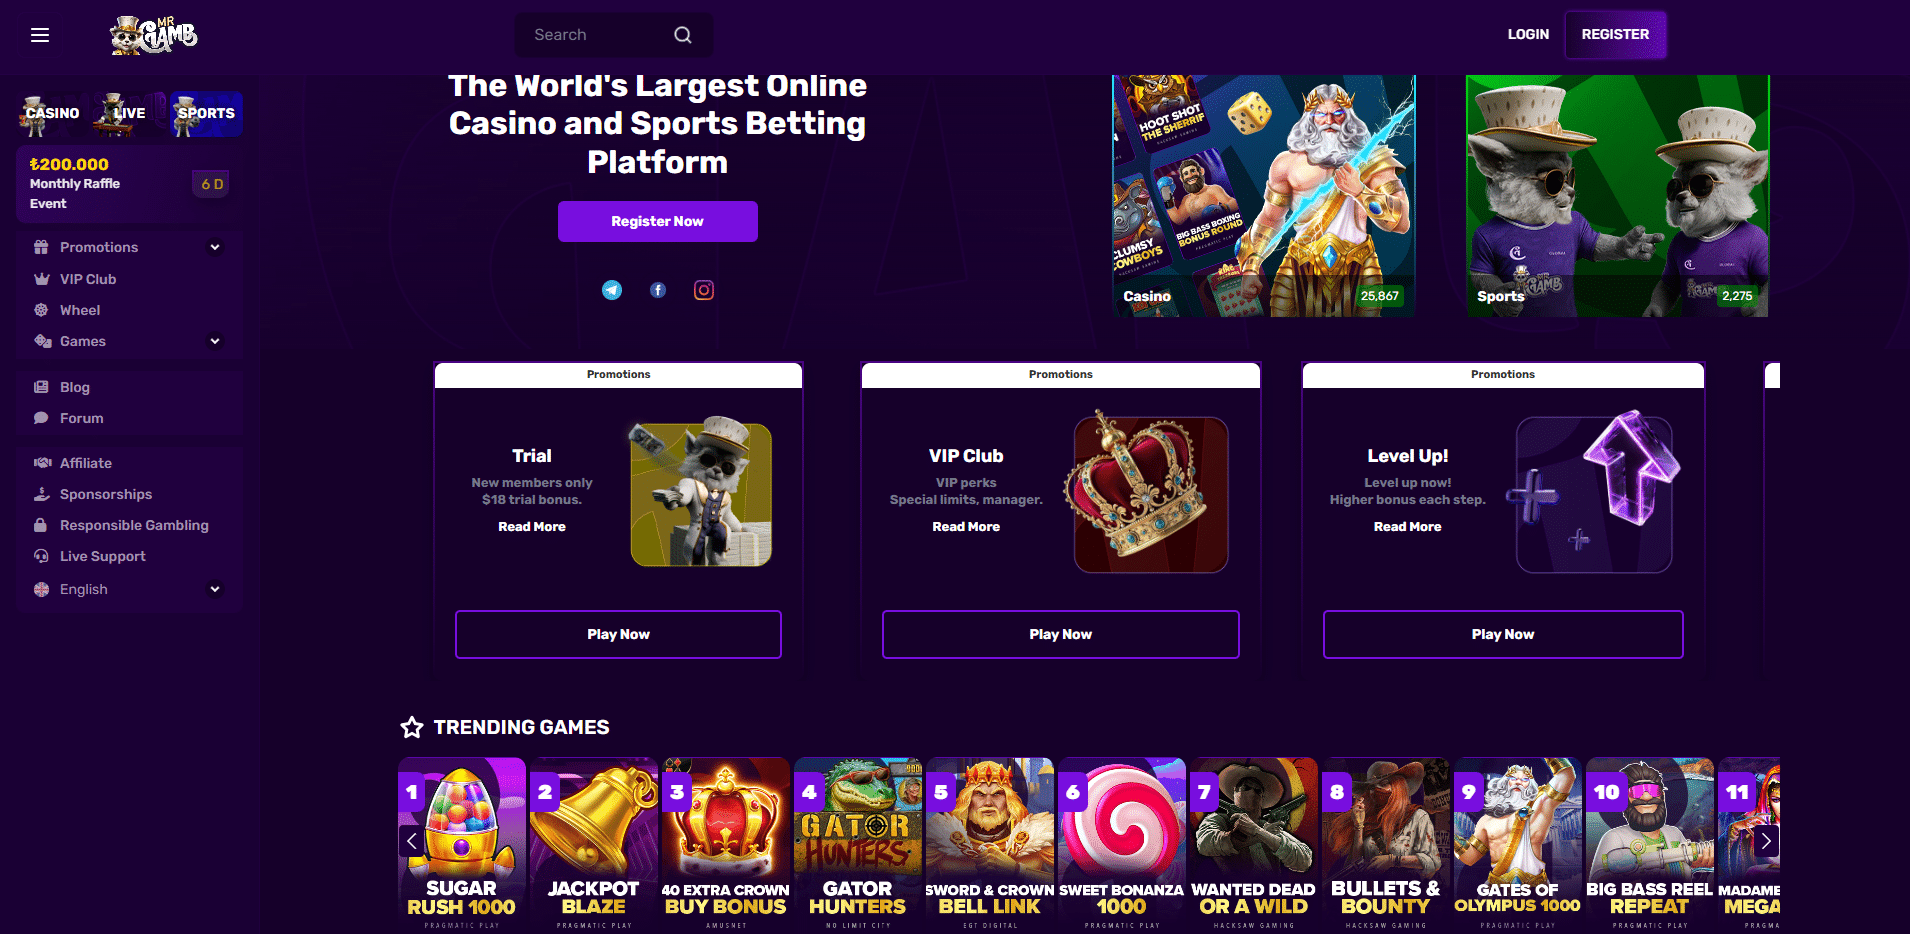Click the LOGIN link
Screen dimensions: 1910x934
(1528, 34)
